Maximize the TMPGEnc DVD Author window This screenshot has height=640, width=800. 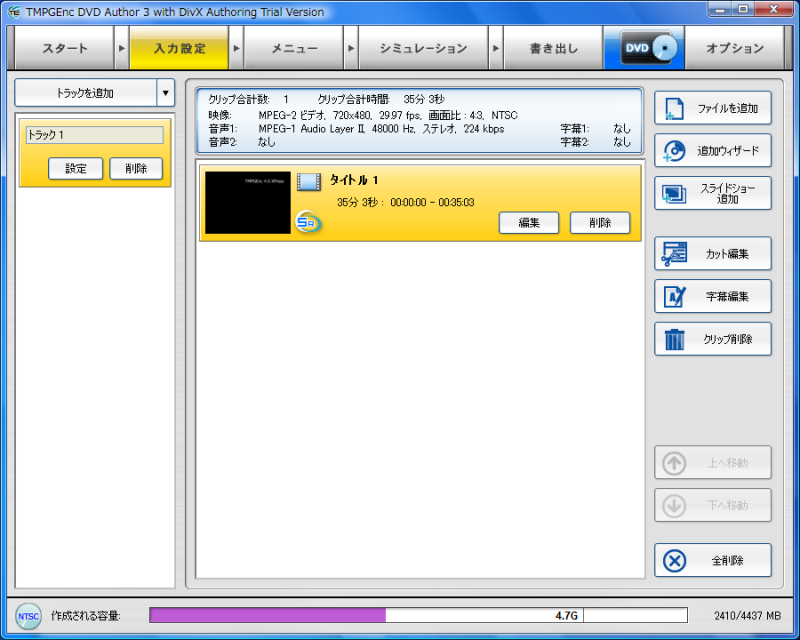coord(743,9)
